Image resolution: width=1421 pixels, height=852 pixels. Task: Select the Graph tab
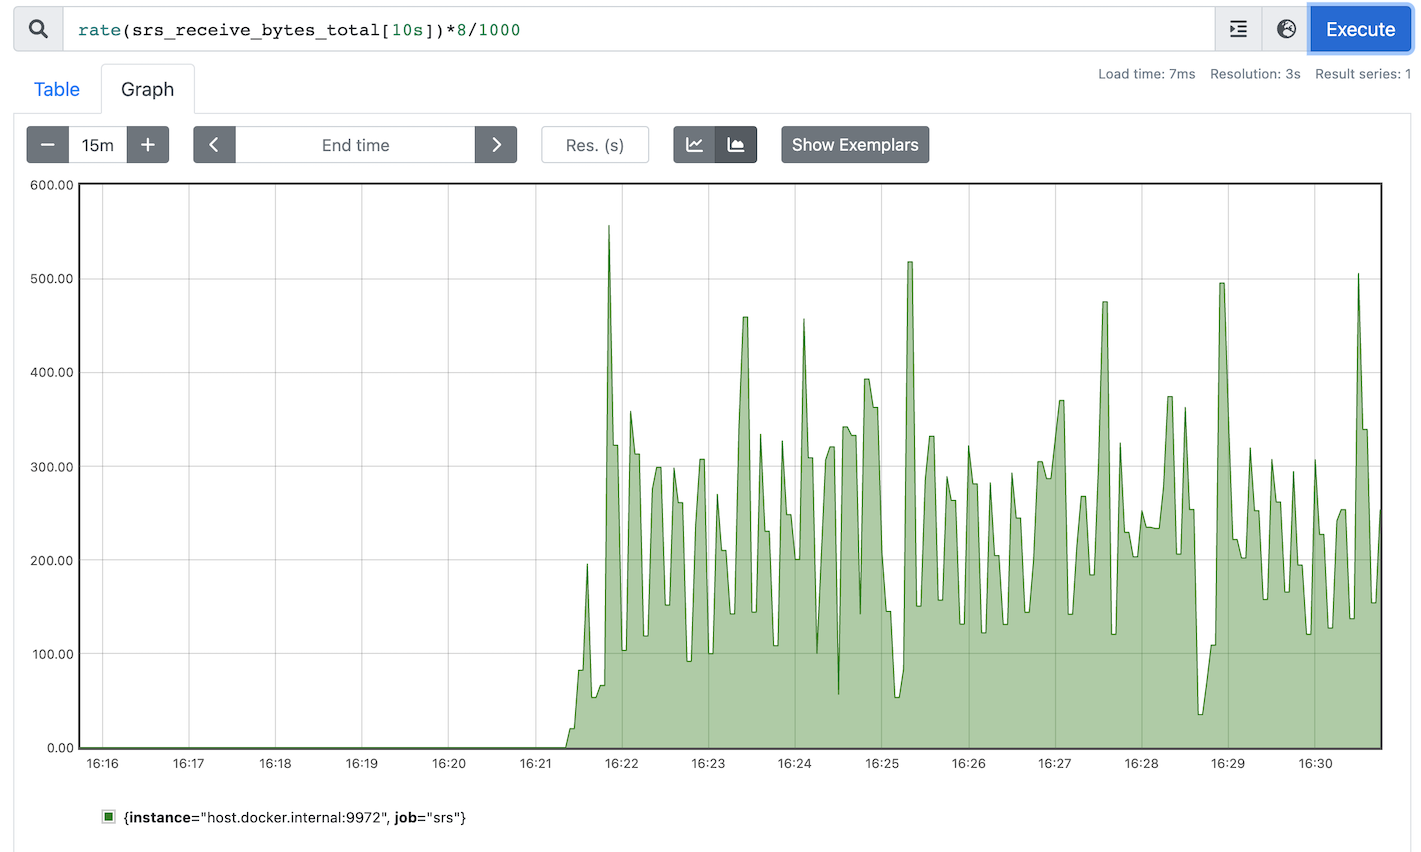click(147, 89)
